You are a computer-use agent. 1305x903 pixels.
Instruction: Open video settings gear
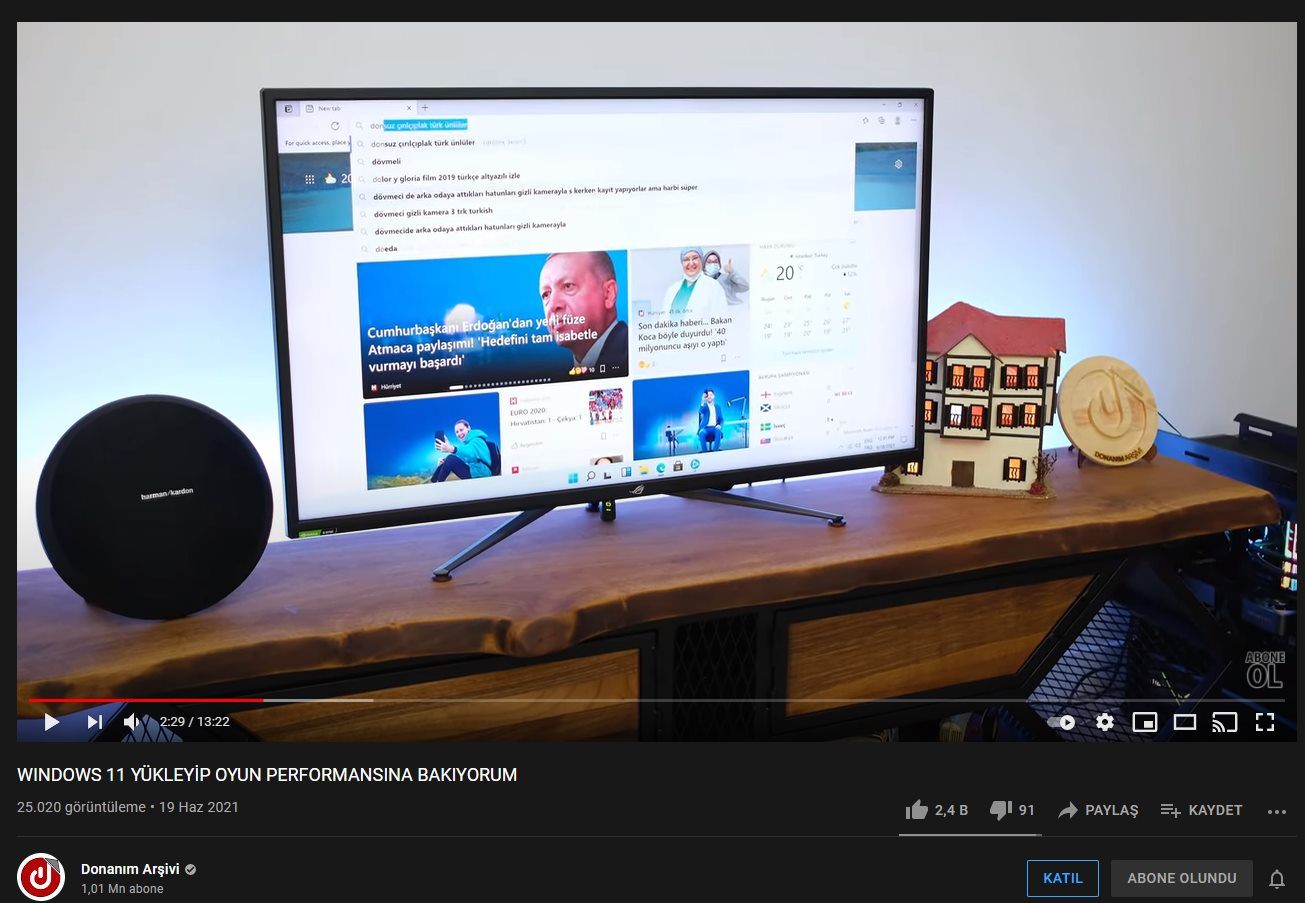[1105, 722]
